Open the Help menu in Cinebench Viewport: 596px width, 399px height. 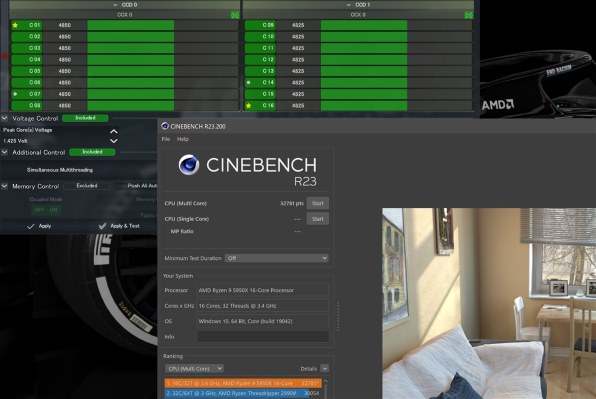[x=183, y=139]
